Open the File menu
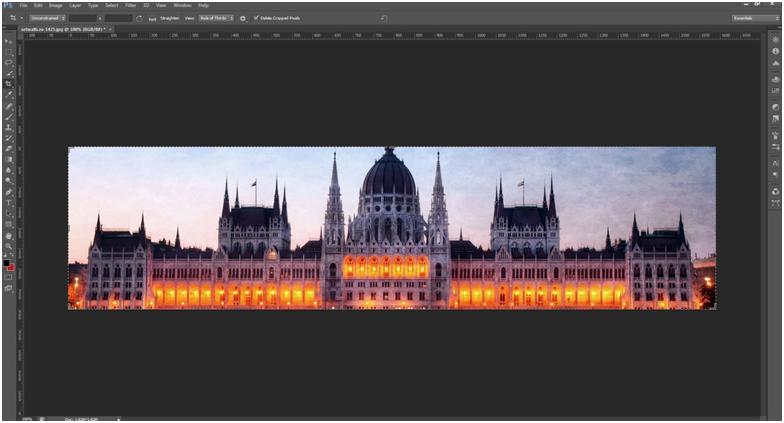Screen dimensions: 784x423 23,5
